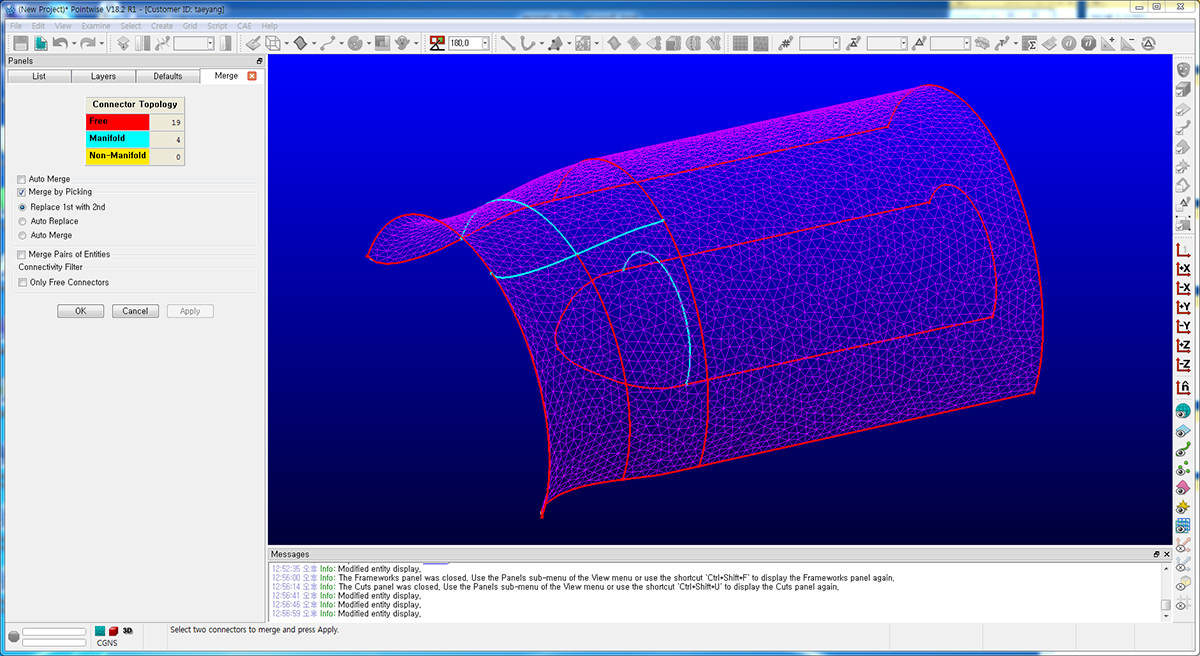Open the Redo history dropdown arrow
Screen dimensions: 1200x656
pyautogui.click(x=101, y=44)
